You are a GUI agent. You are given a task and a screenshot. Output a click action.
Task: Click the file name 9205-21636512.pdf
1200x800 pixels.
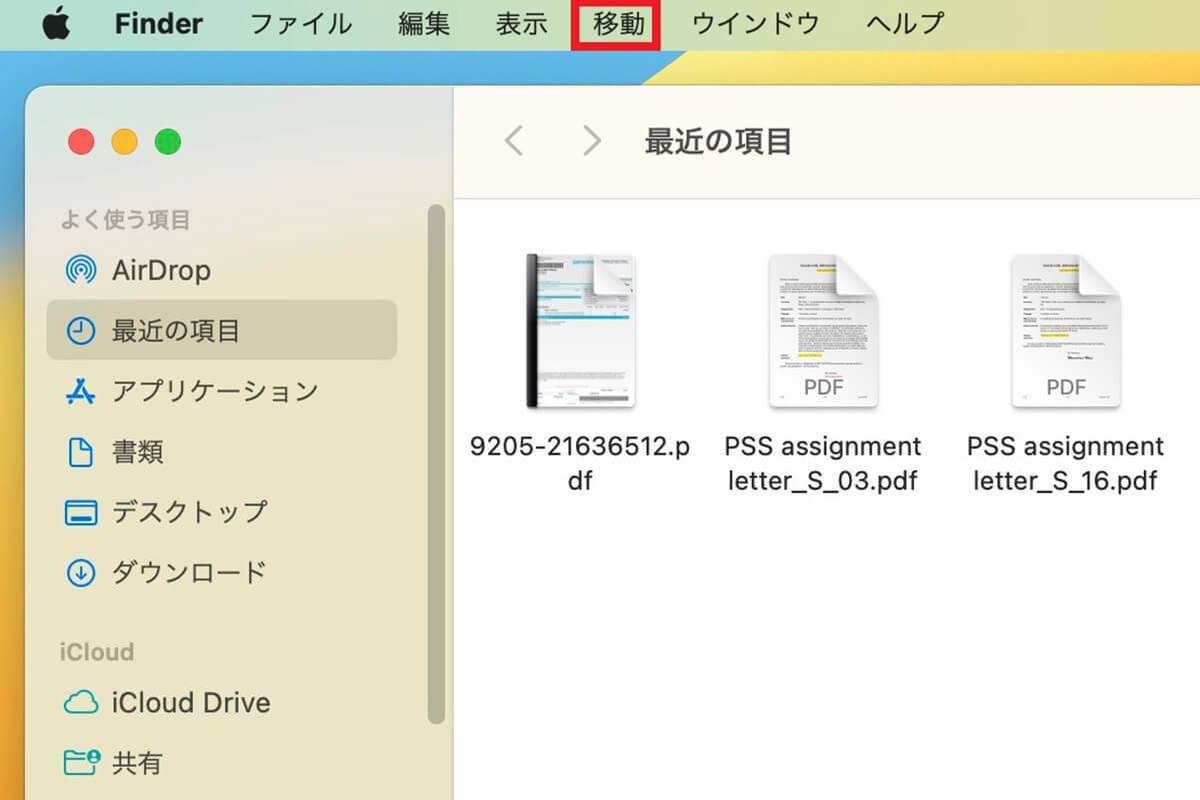click(580, 463)
